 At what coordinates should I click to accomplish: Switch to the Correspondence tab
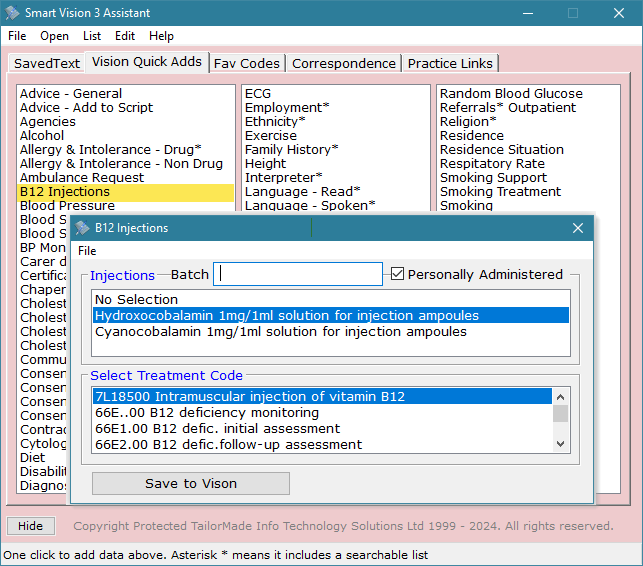click(x=344, y=64)
